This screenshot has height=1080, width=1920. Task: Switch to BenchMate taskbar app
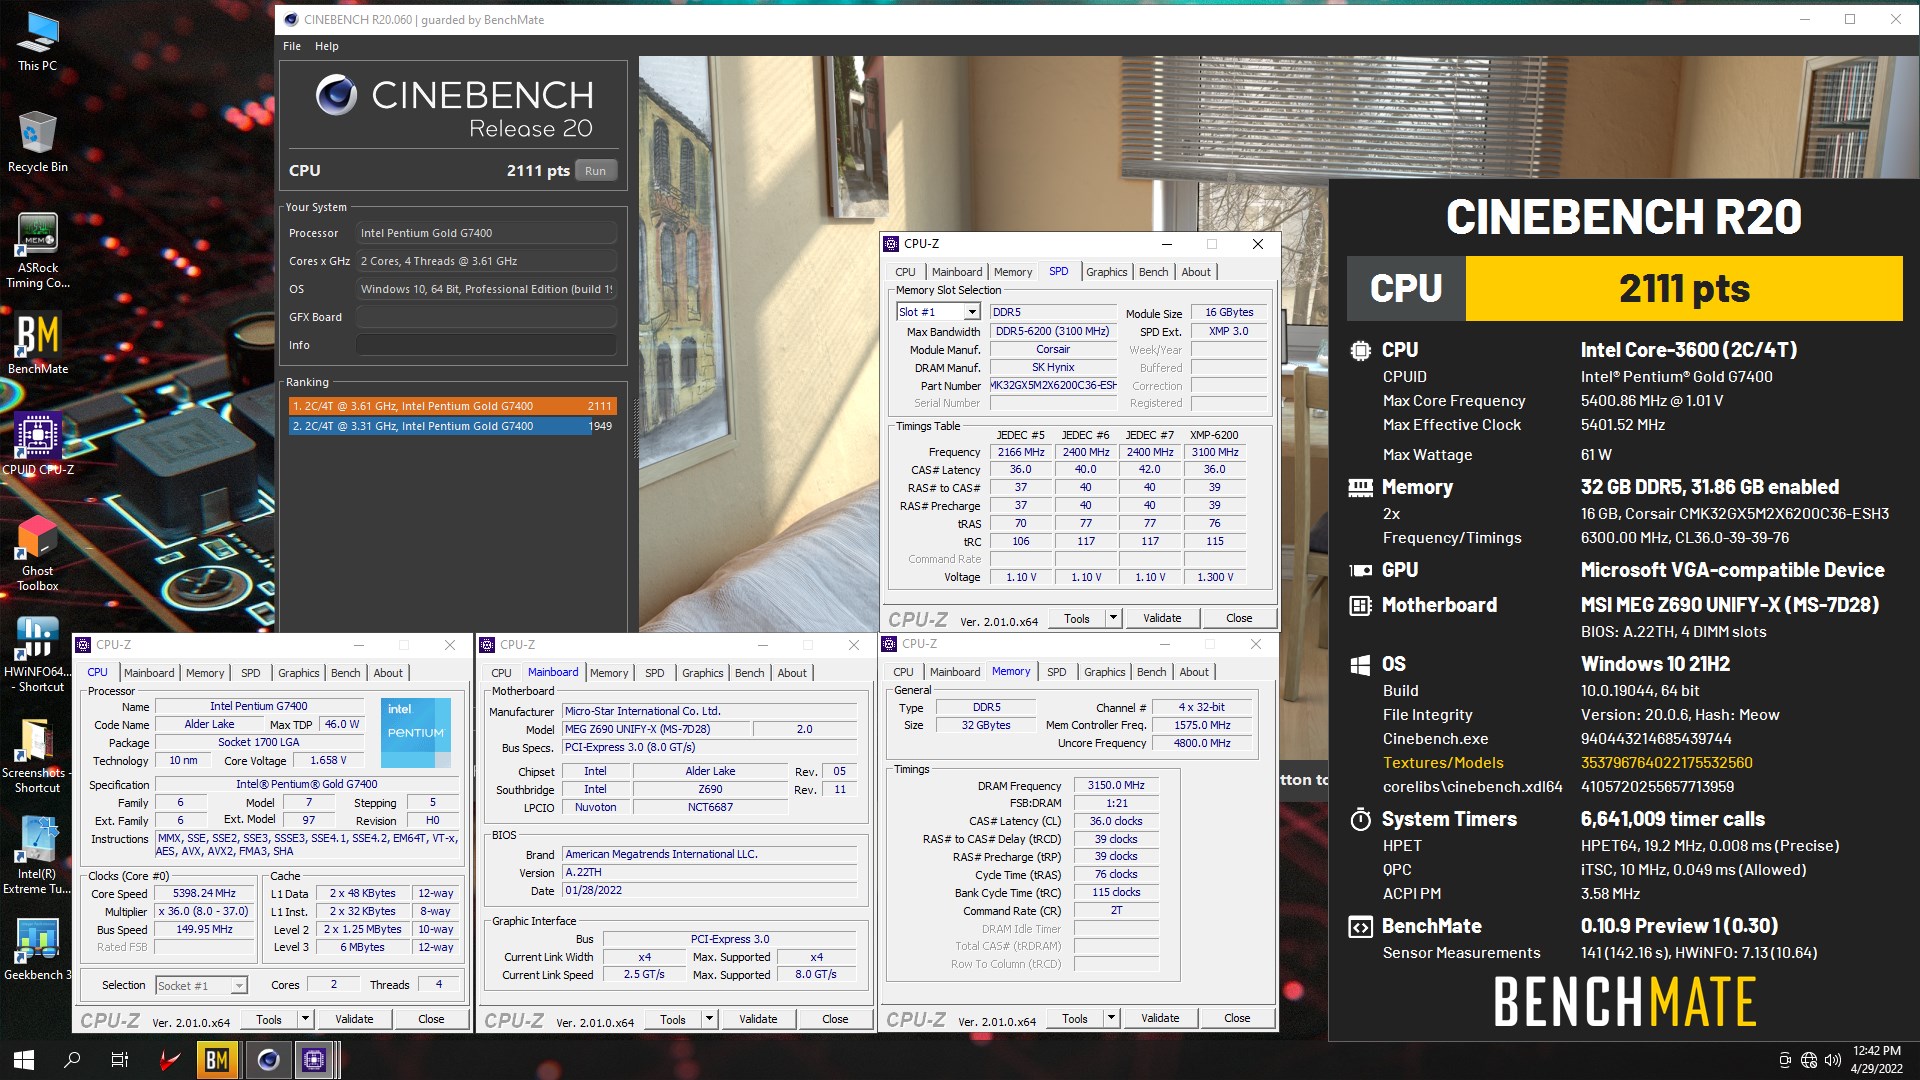[217, 1059]
